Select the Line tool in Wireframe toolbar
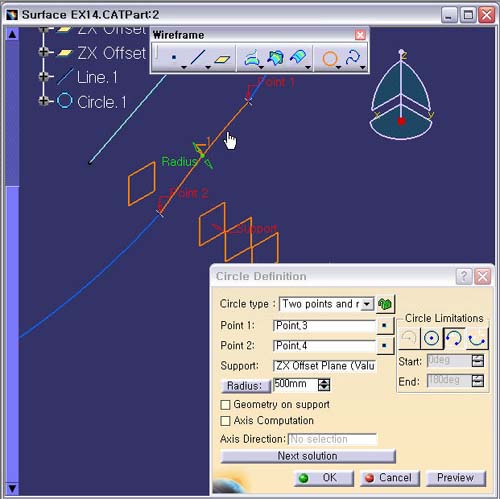The image size is (500, 499). point(198,58)
